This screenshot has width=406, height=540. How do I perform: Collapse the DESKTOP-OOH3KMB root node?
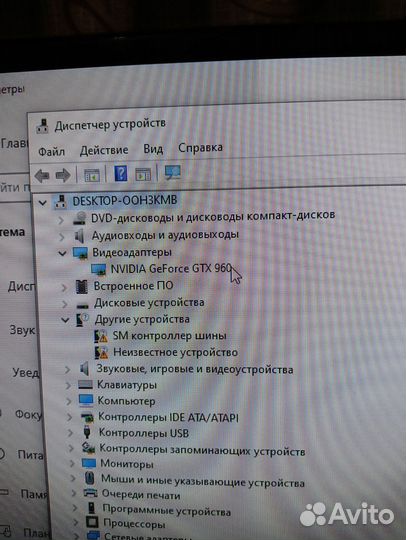43,202
